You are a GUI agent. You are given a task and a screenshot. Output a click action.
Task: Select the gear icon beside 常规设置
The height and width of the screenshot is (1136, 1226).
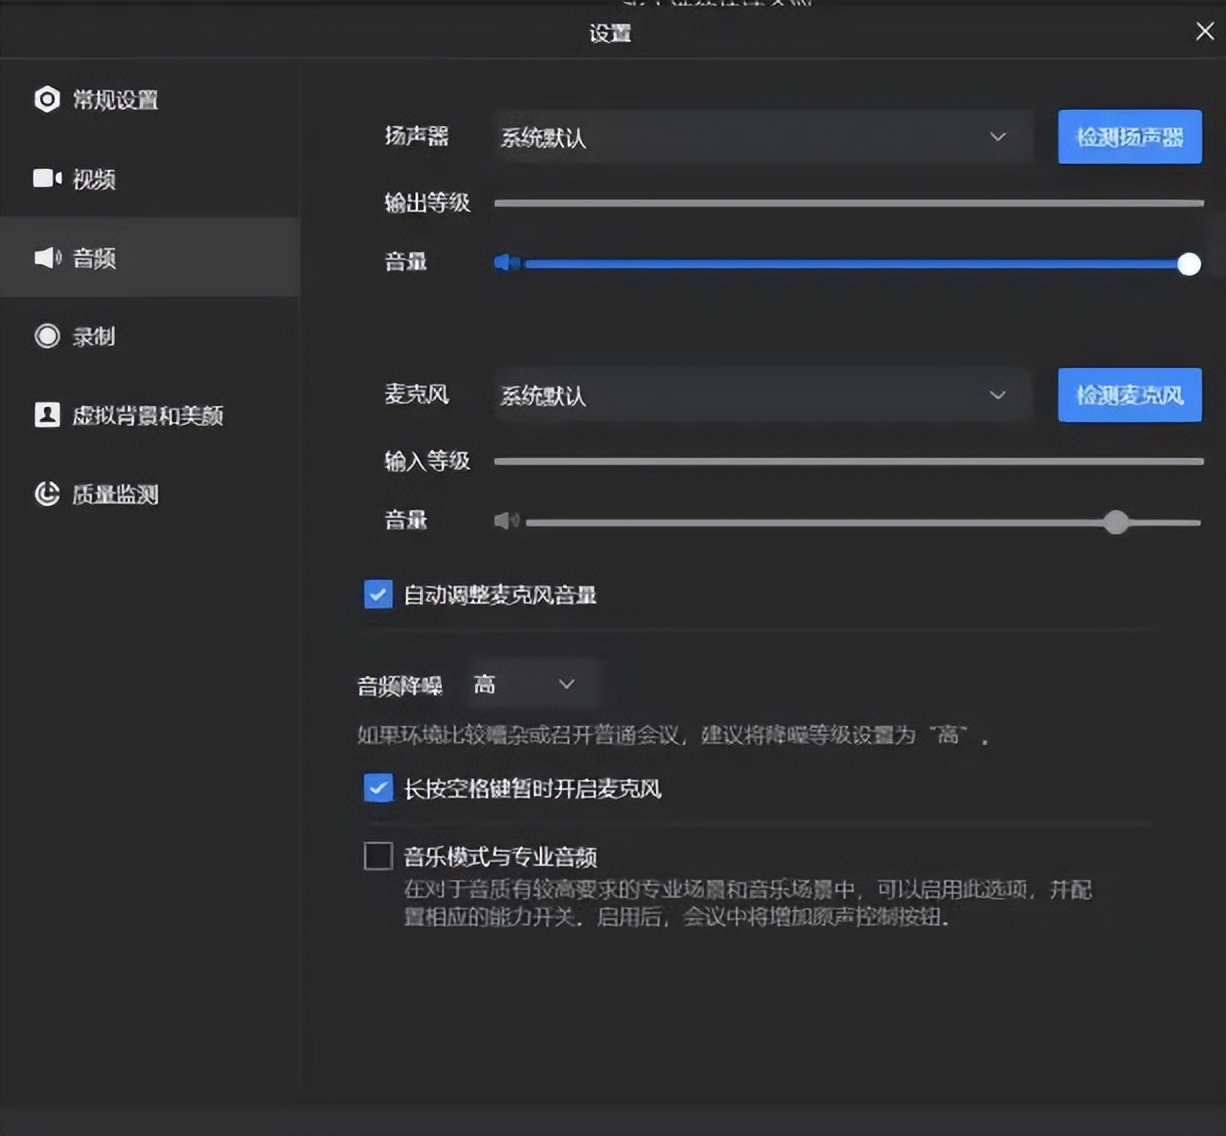46,99
